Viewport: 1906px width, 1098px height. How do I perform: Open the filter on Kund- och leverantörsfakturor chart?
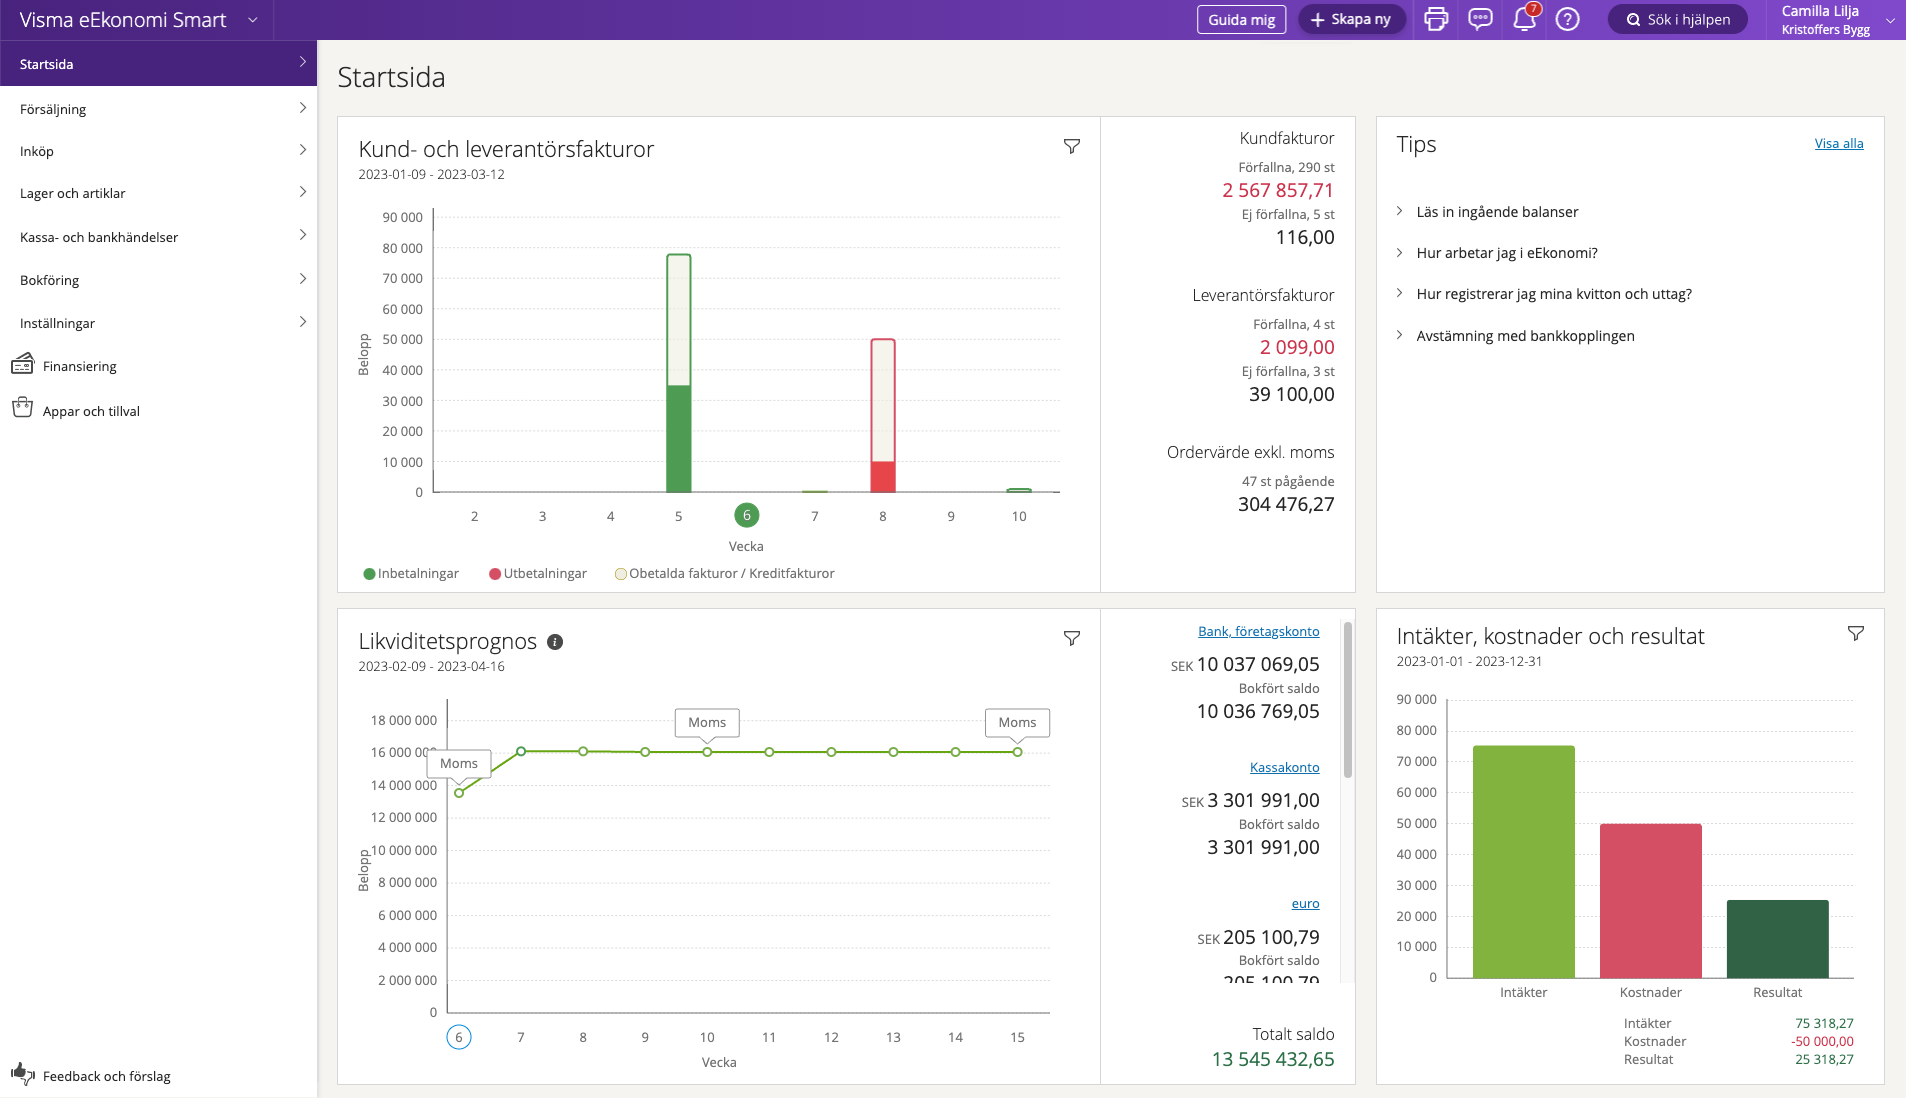tap(1071, 147)
